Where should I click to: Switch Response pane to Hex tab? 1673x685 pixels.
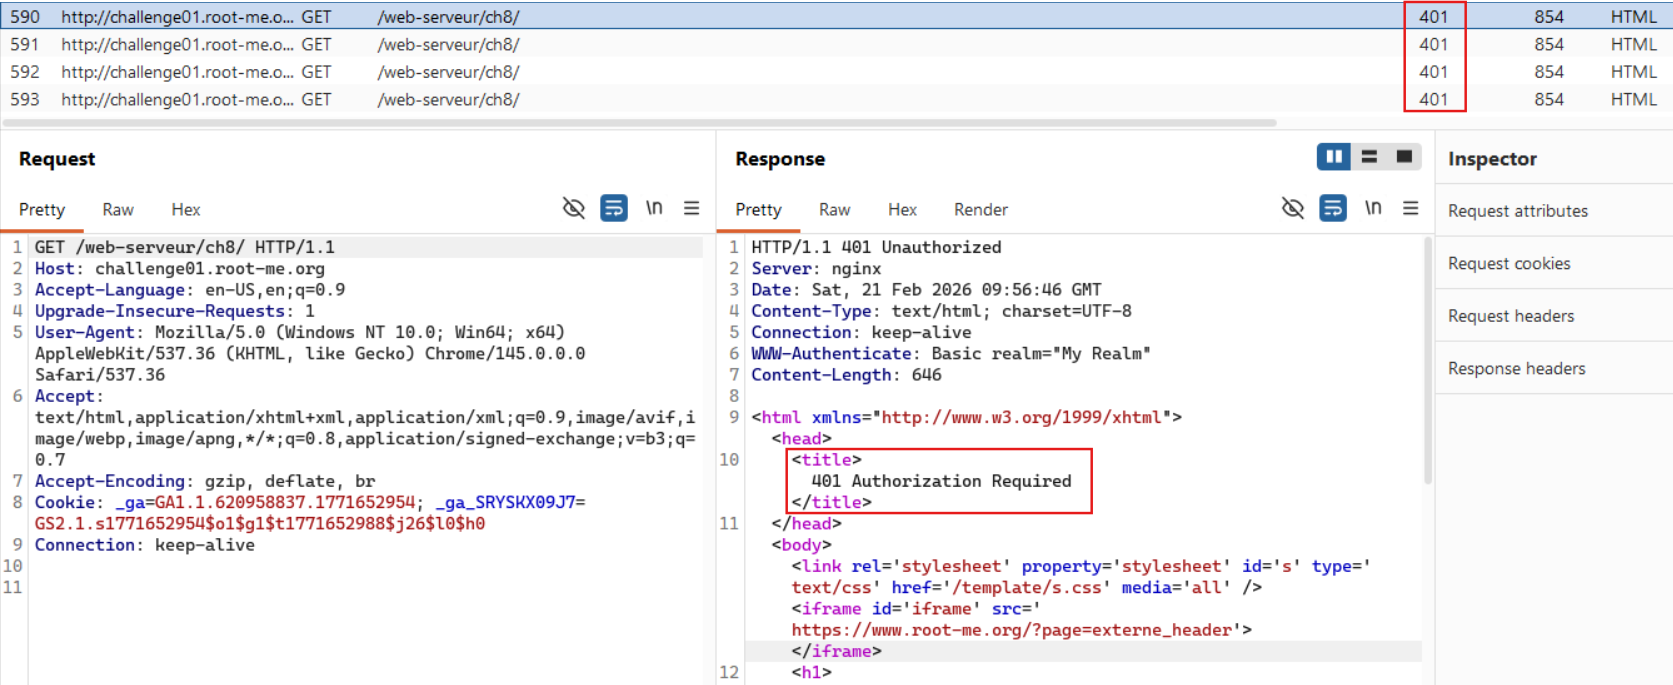(901, 210)
